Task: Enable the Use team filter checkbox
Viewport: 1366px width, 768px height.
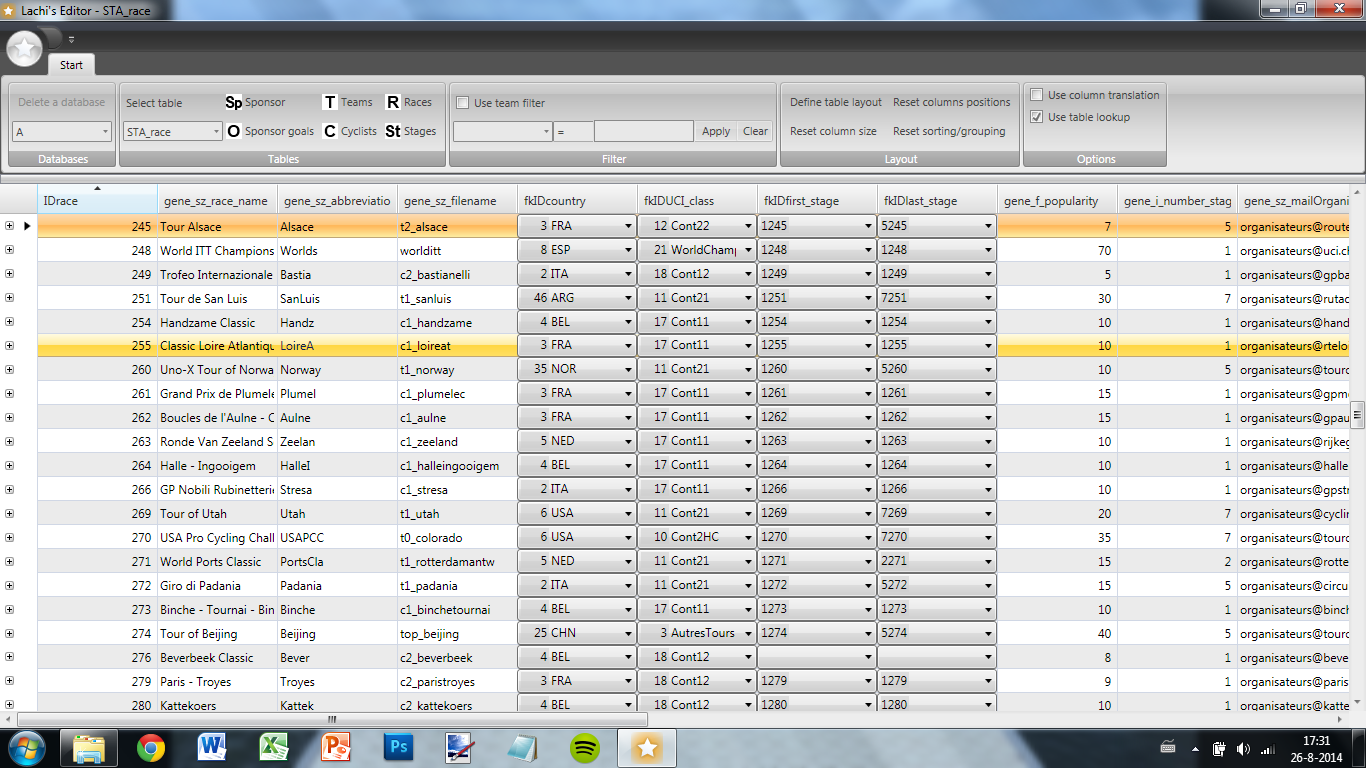Action: 463,103
